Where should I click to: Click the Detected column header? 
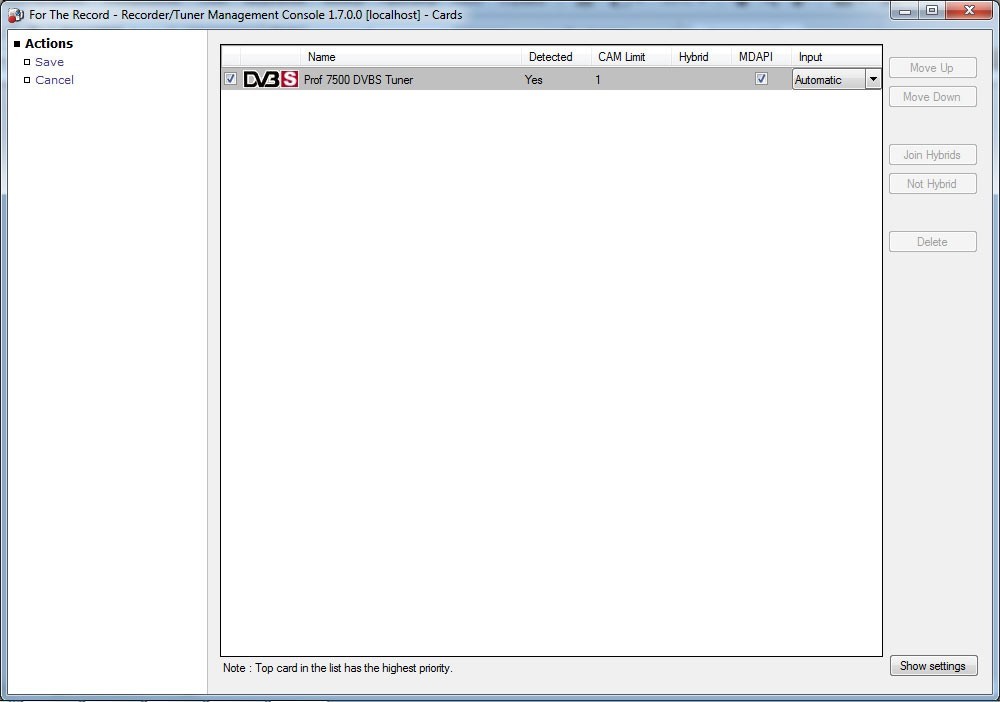tap(550, 57)
